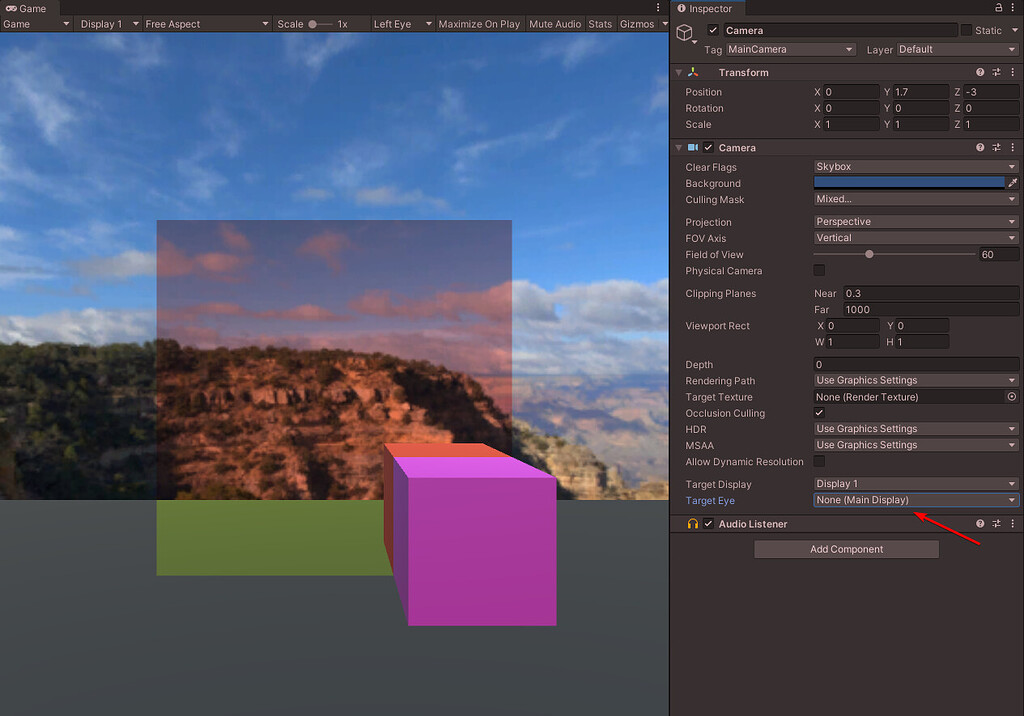Click the Target Texture object picker icon
Viewport: 1024px width, 716px height.
[1010, 396]
